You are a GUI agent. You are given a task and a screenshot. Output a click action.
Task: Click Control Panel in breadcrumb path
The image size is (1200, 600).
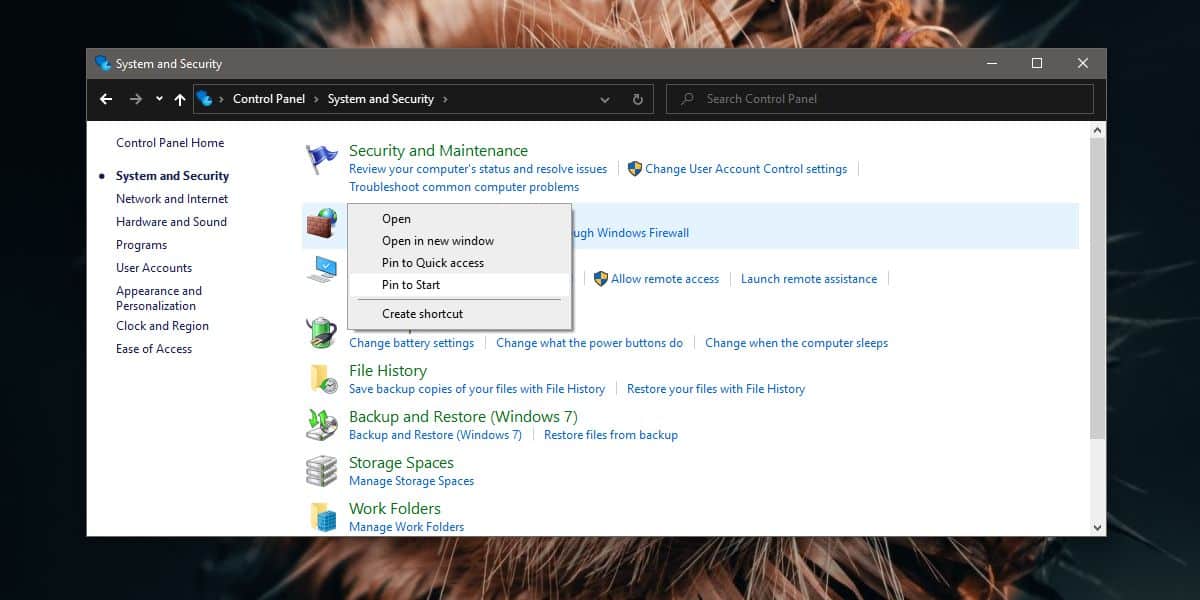coord(269,99)
